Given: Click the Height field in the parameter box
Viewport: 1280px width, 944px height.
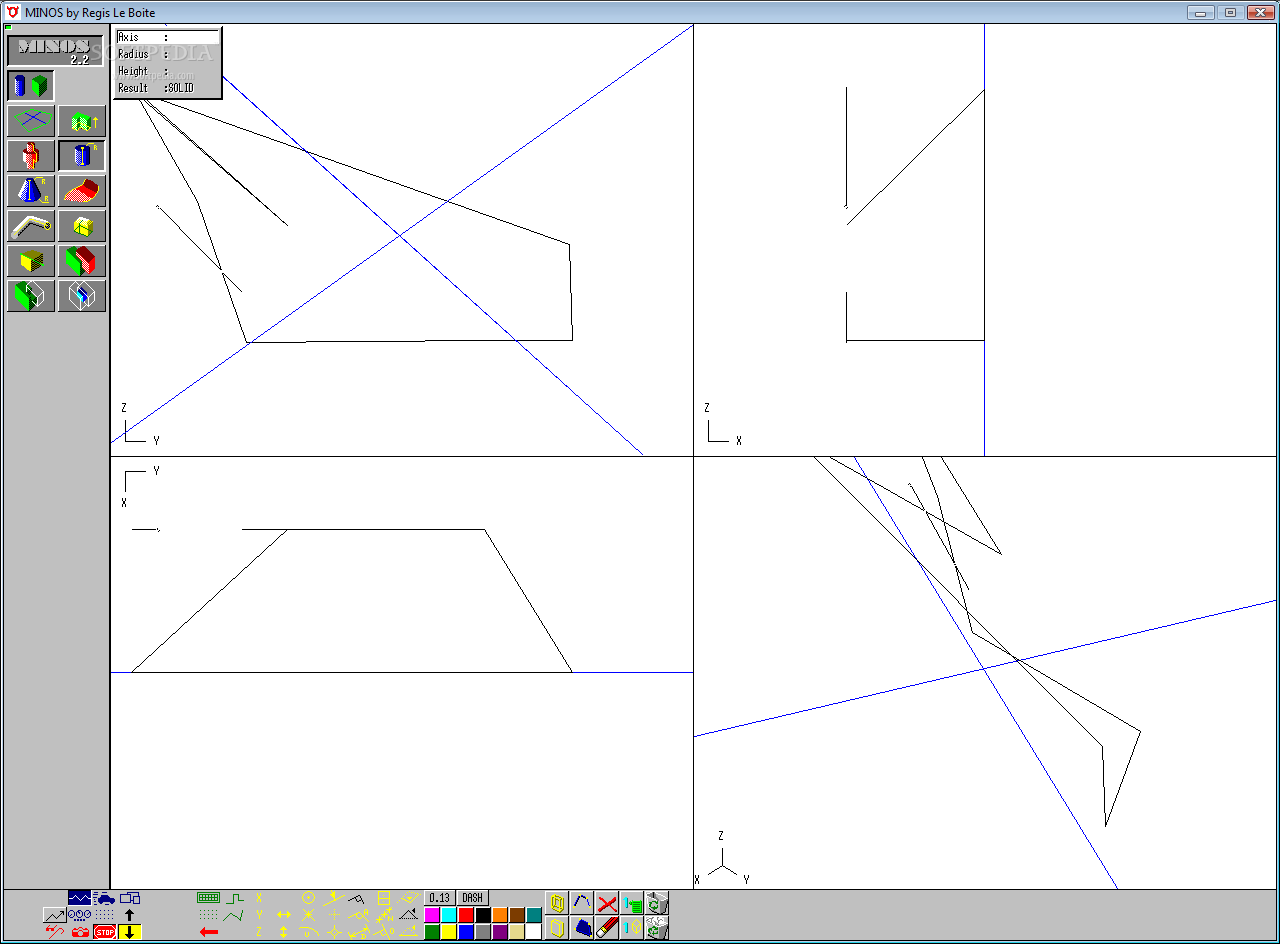Looking at the screenshot, I should pos(167,71).
